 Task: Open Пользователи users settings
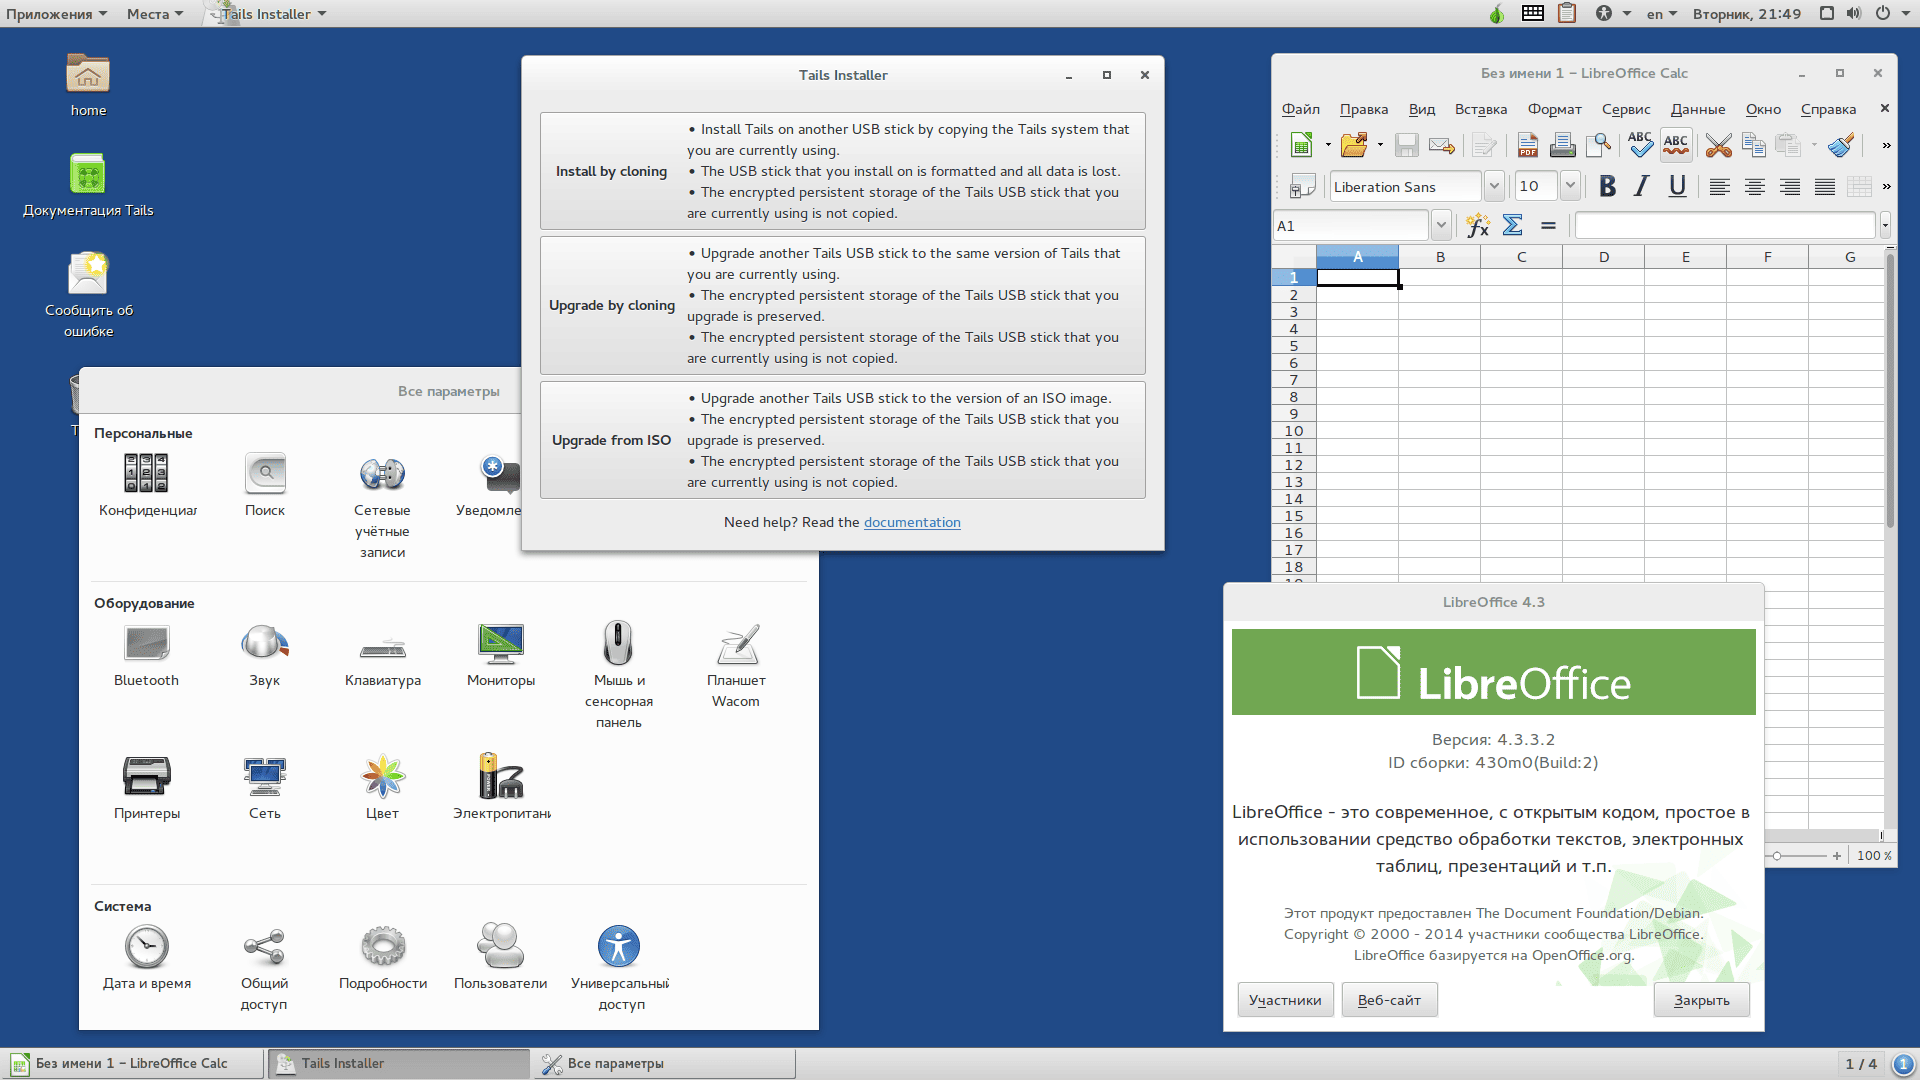501,958
